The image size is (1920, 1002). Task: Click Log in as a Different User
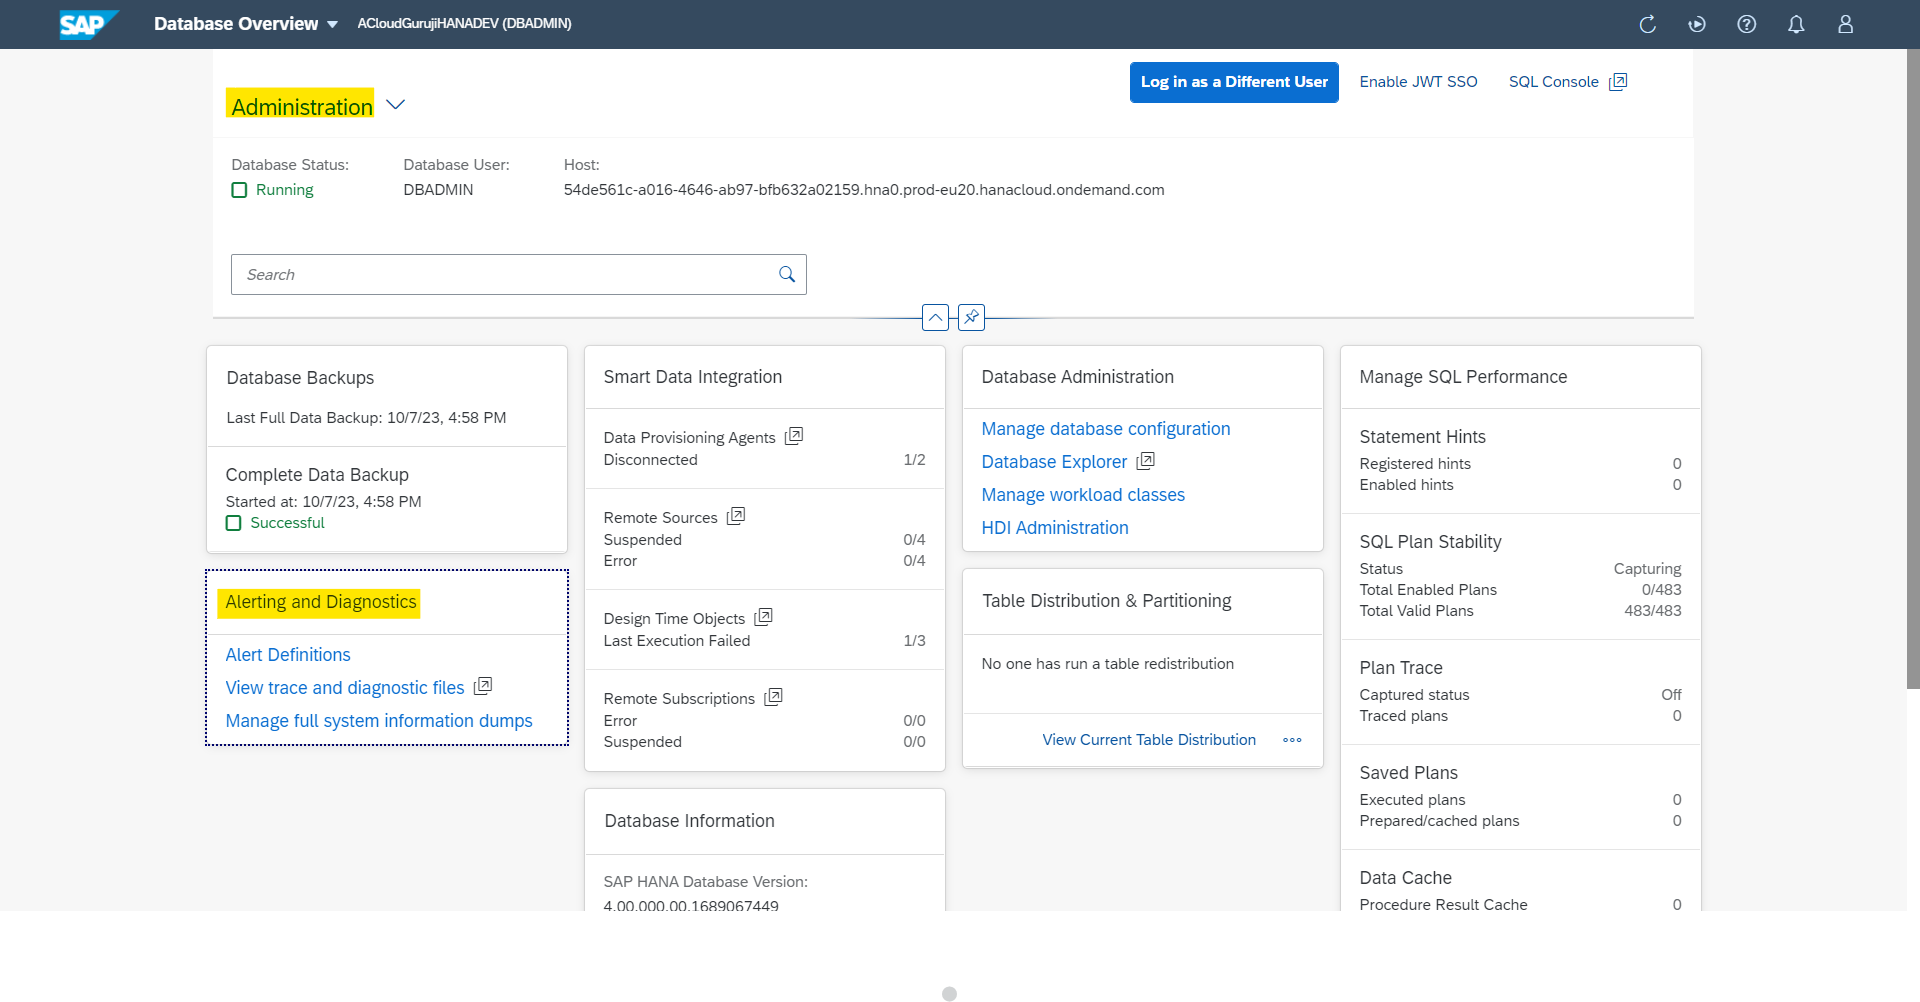tap(1234, 82)
